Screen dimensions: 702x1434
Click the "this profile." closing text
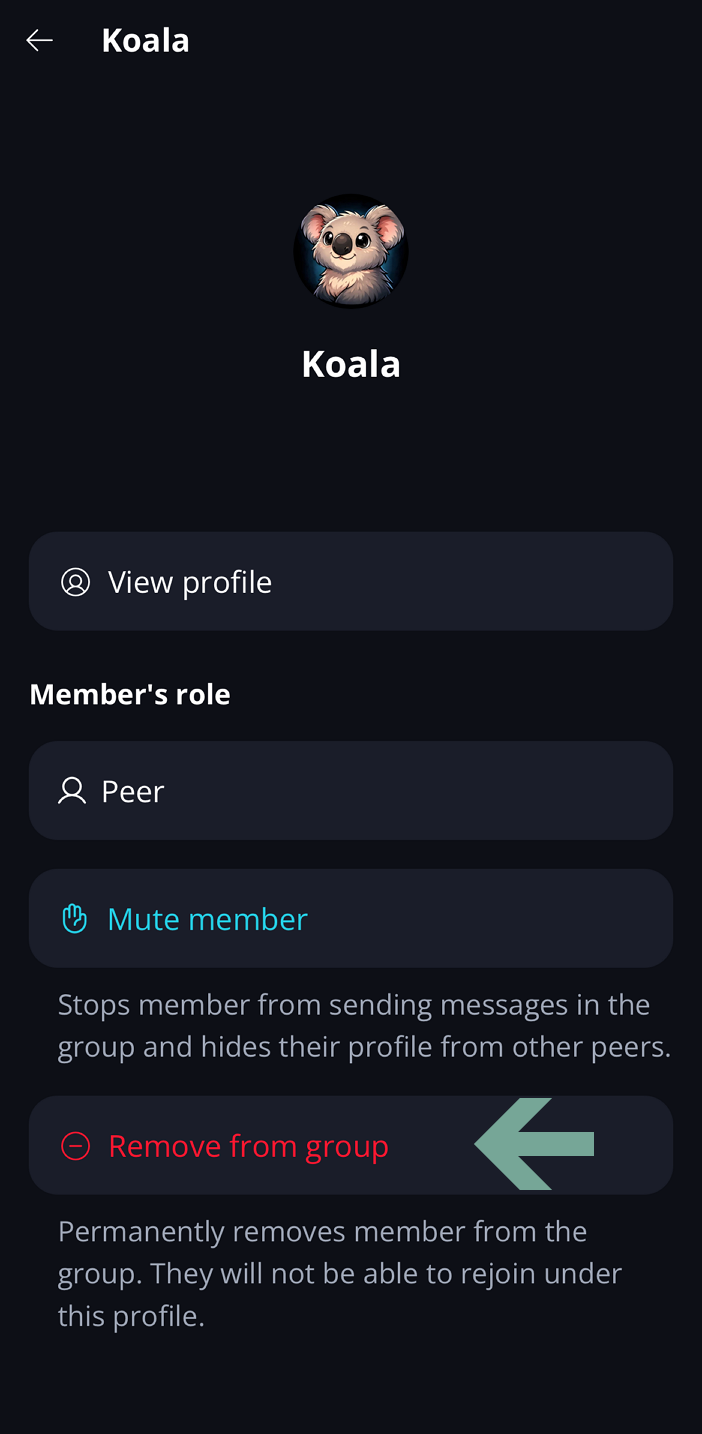click(x=131, y=1316)
